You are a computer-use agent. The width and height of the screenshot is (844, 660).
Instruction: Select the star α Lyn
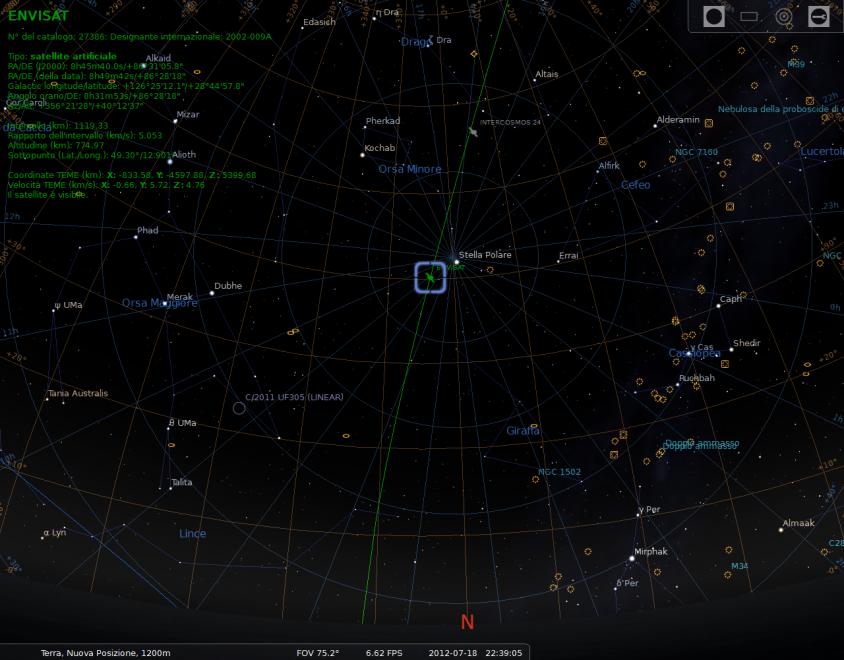click(x=43, y=538)
